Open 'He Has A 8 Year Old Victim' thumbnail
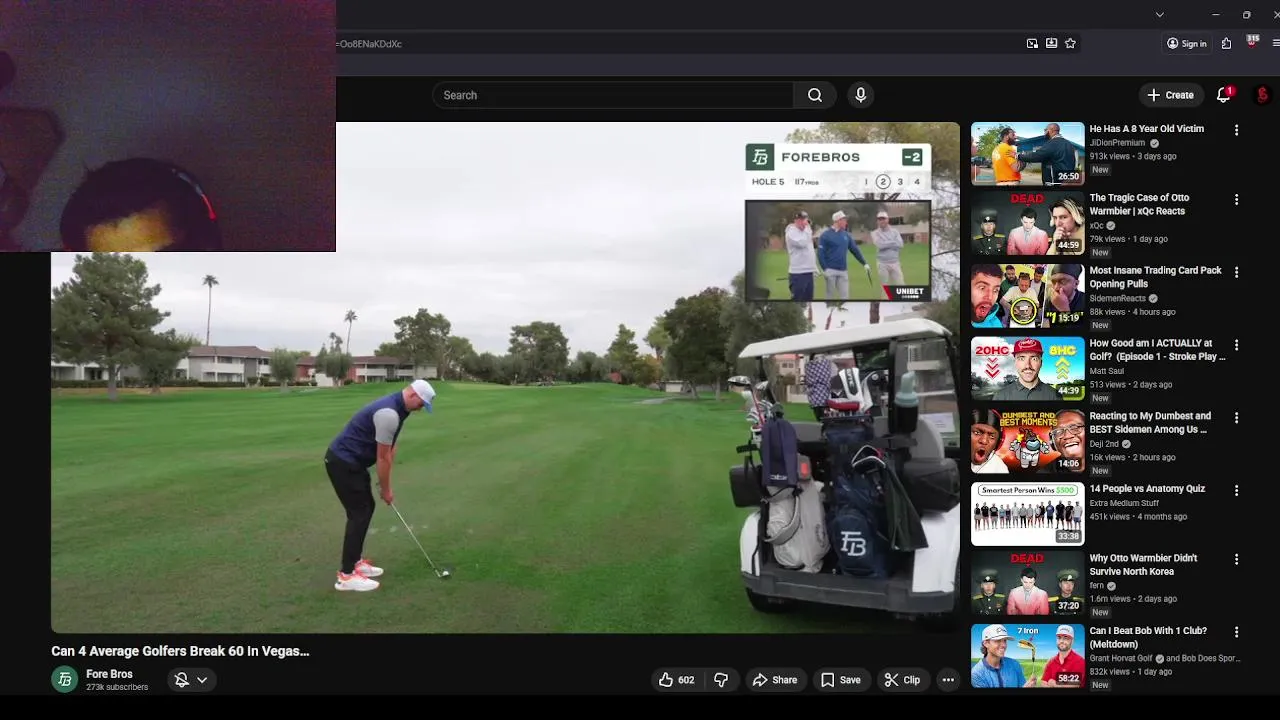 [1027, 154]
